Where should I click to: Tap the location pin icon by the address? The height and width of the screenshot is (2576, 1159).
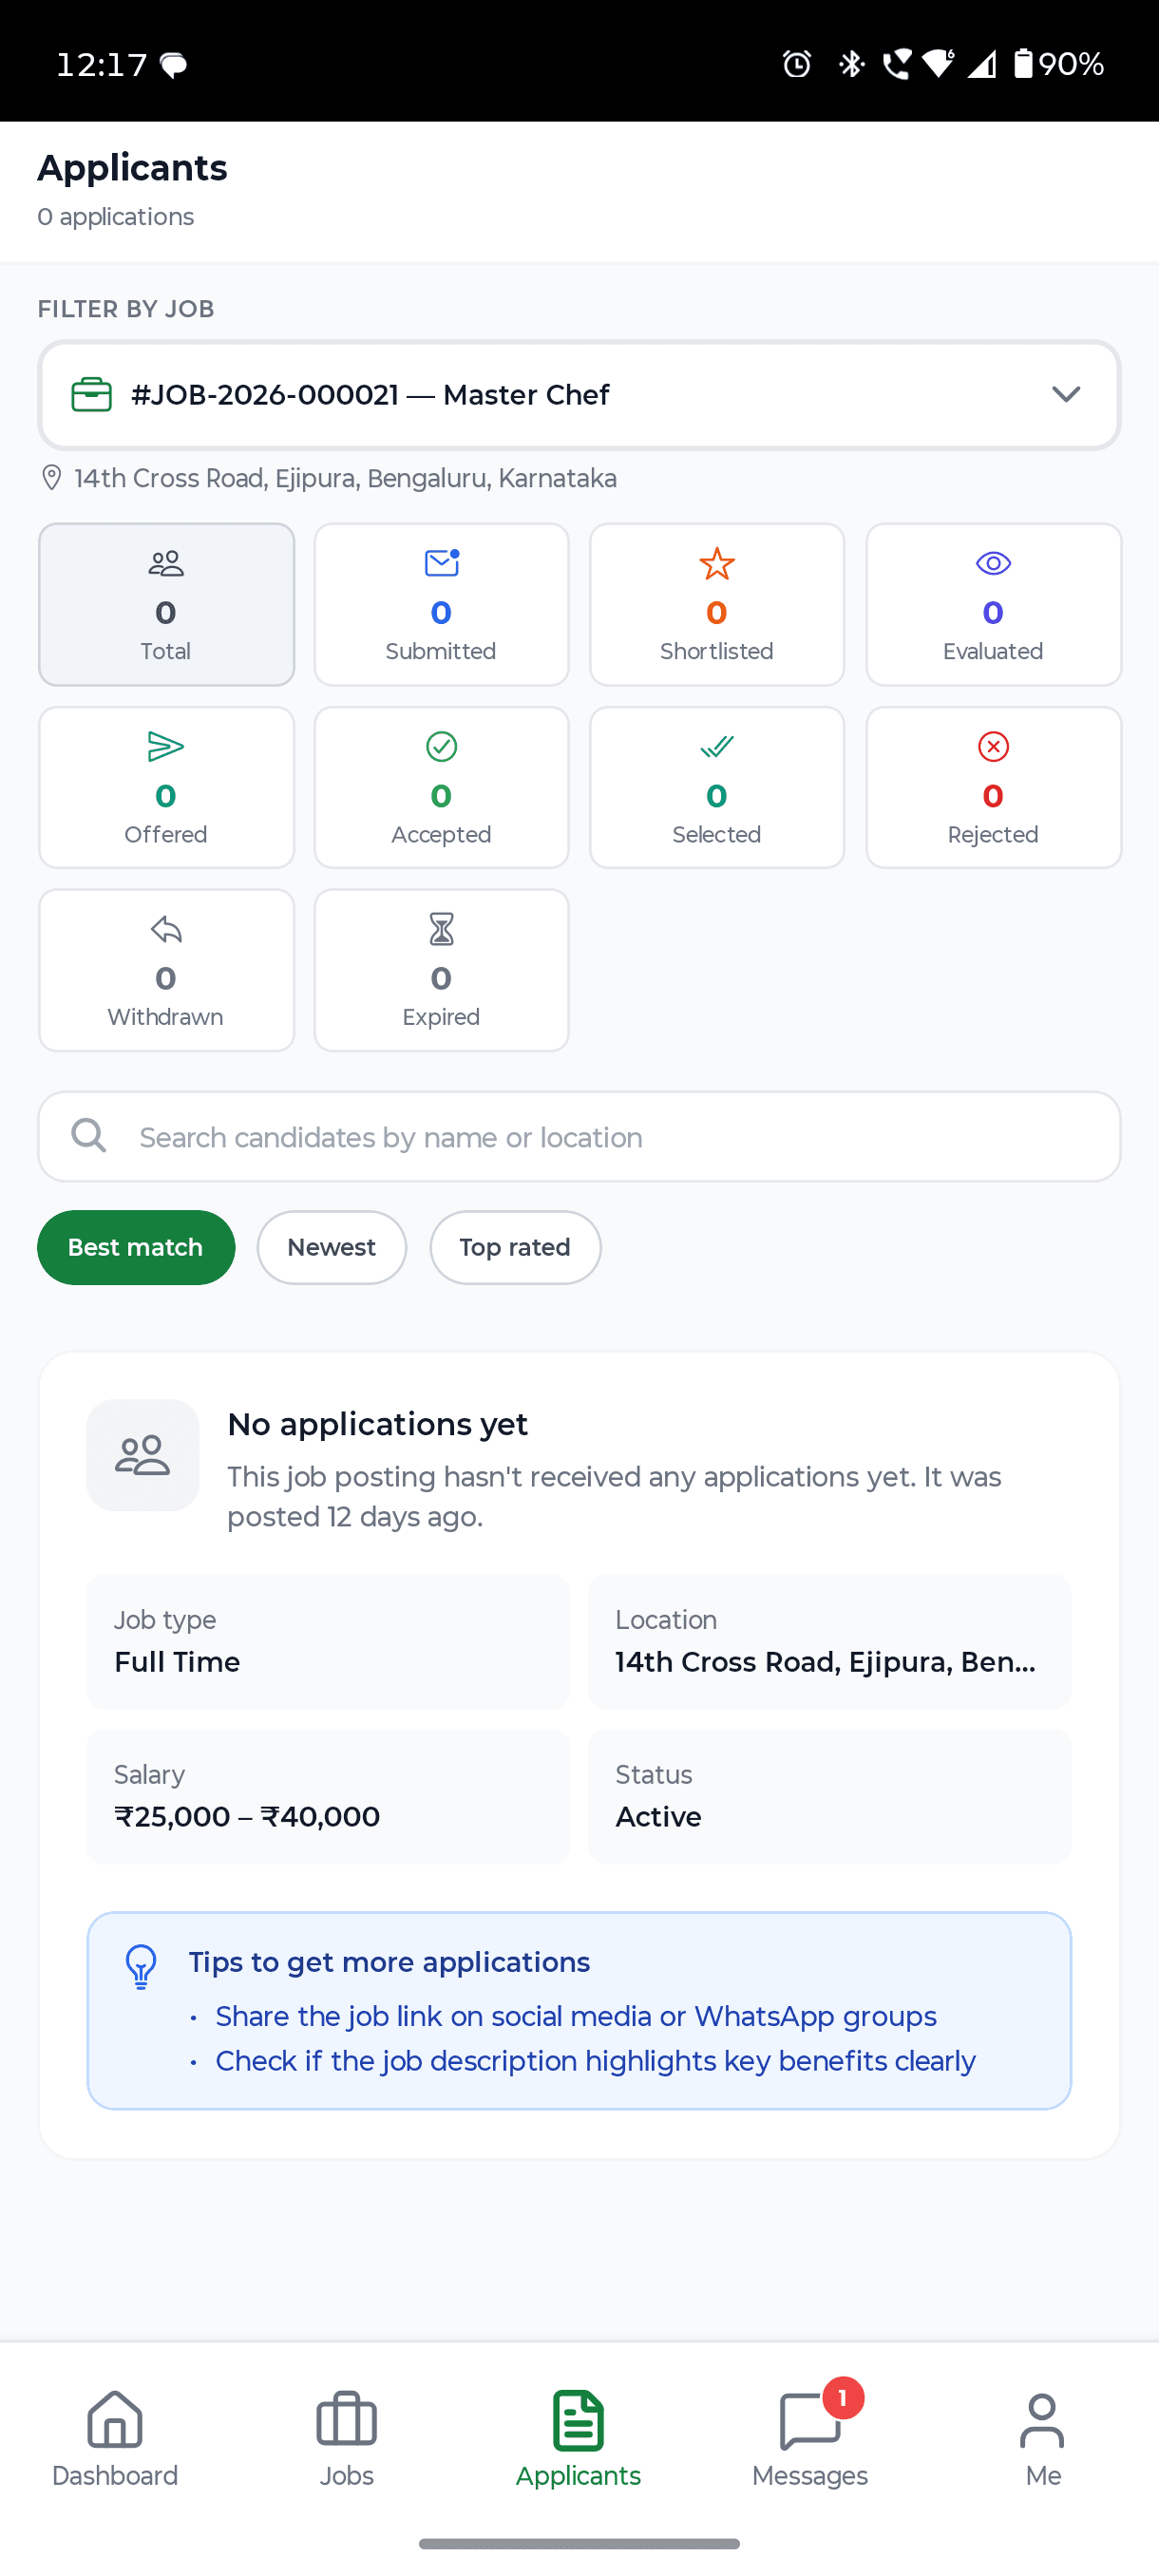click(51, 478)
